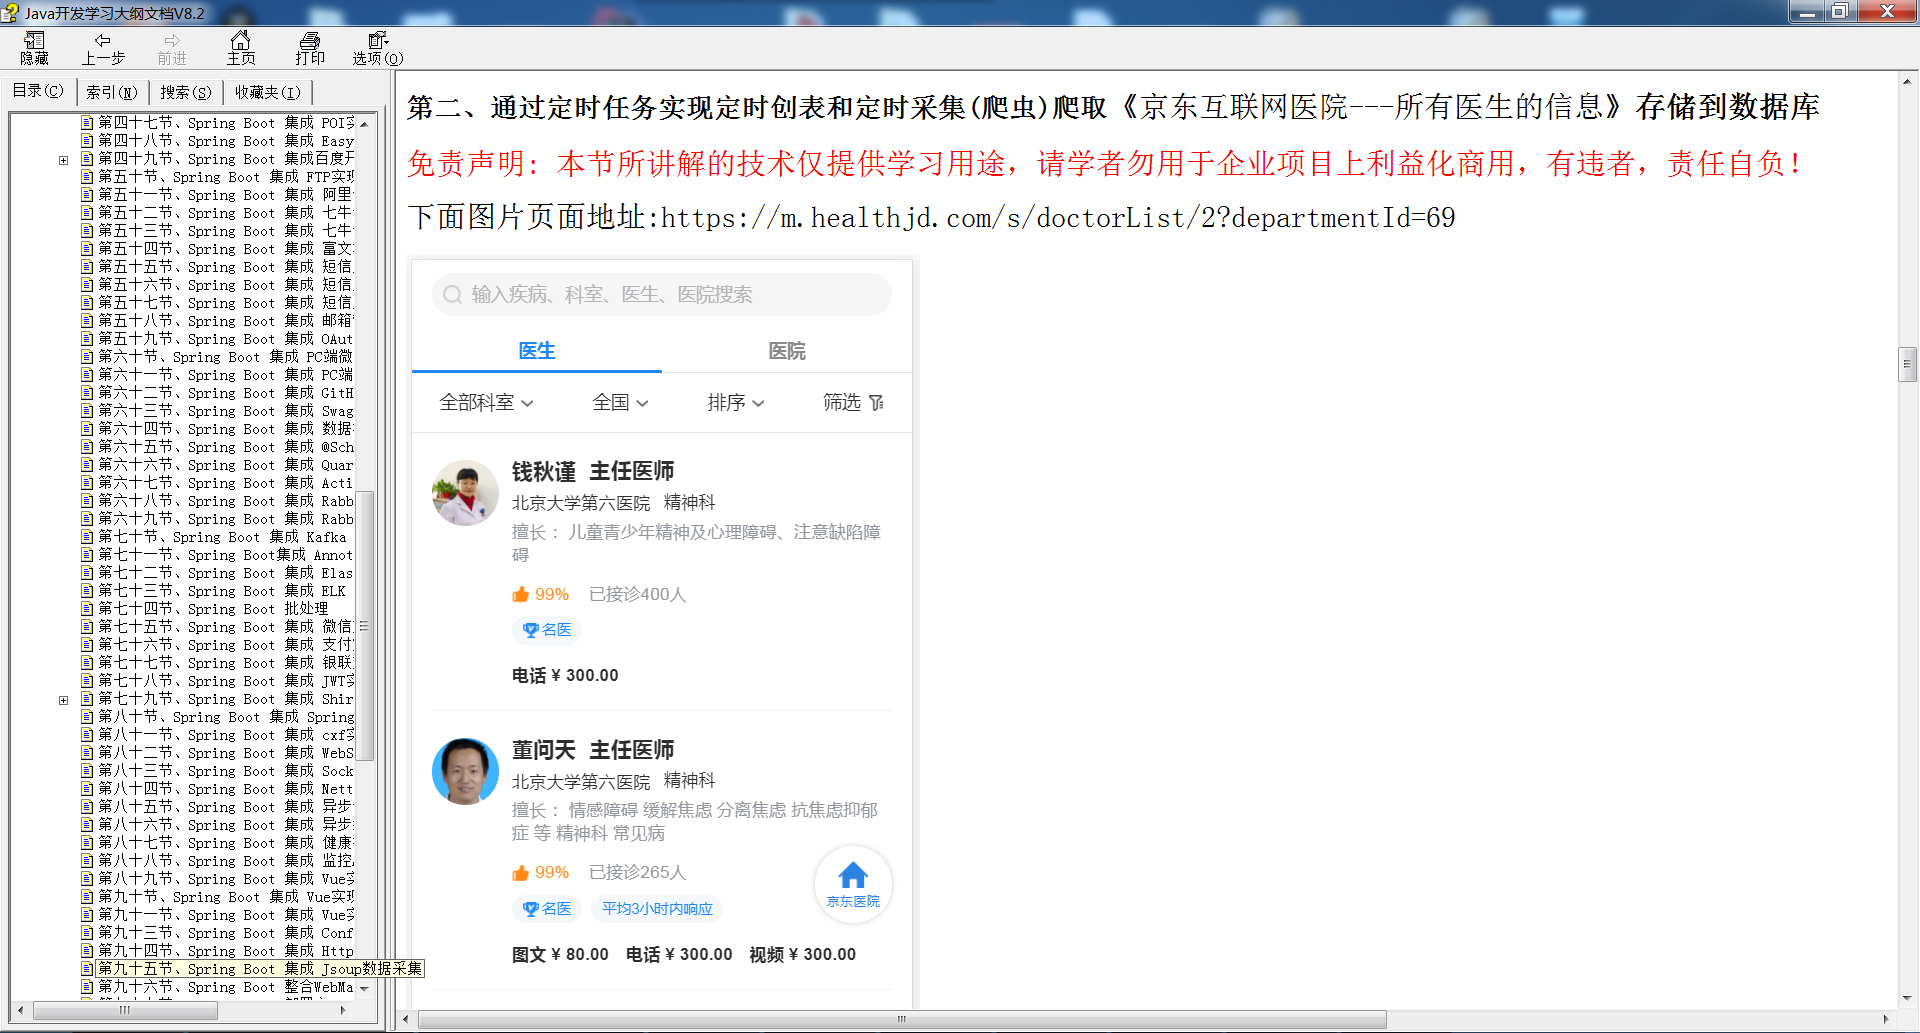Open topic 第四十八节 Spring Boot 集成 Easy

coord(226,141)
